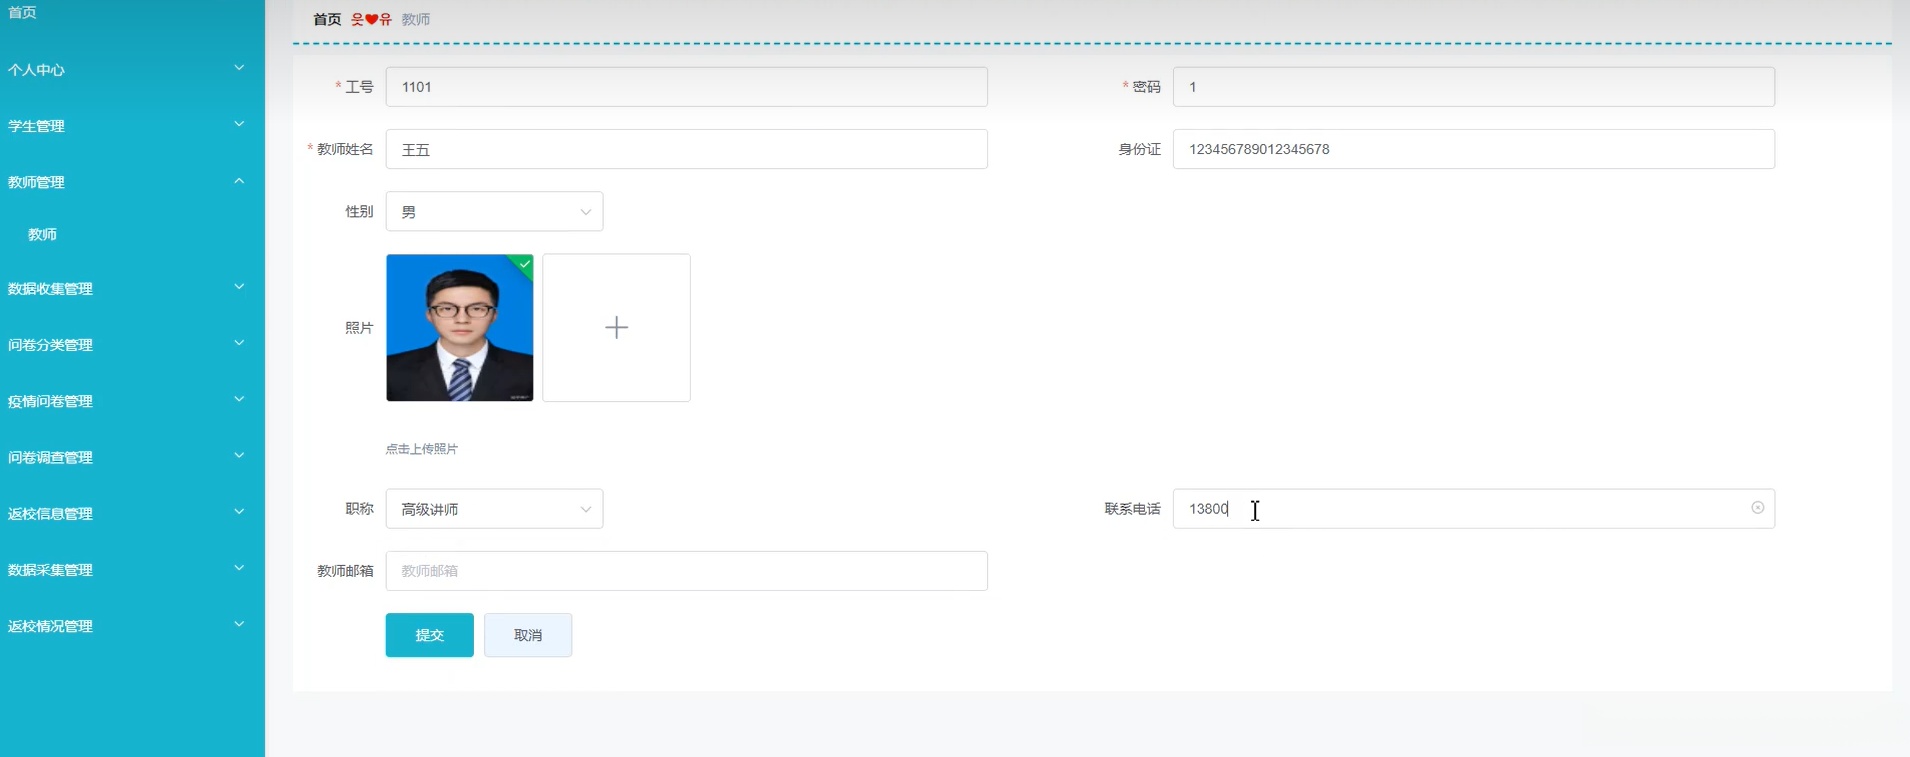Image resolution: width=1910 pixels, height=757 pixels.
Task: Open the 职称 dropdown showing 高级讲师
Action: [494, 509]
